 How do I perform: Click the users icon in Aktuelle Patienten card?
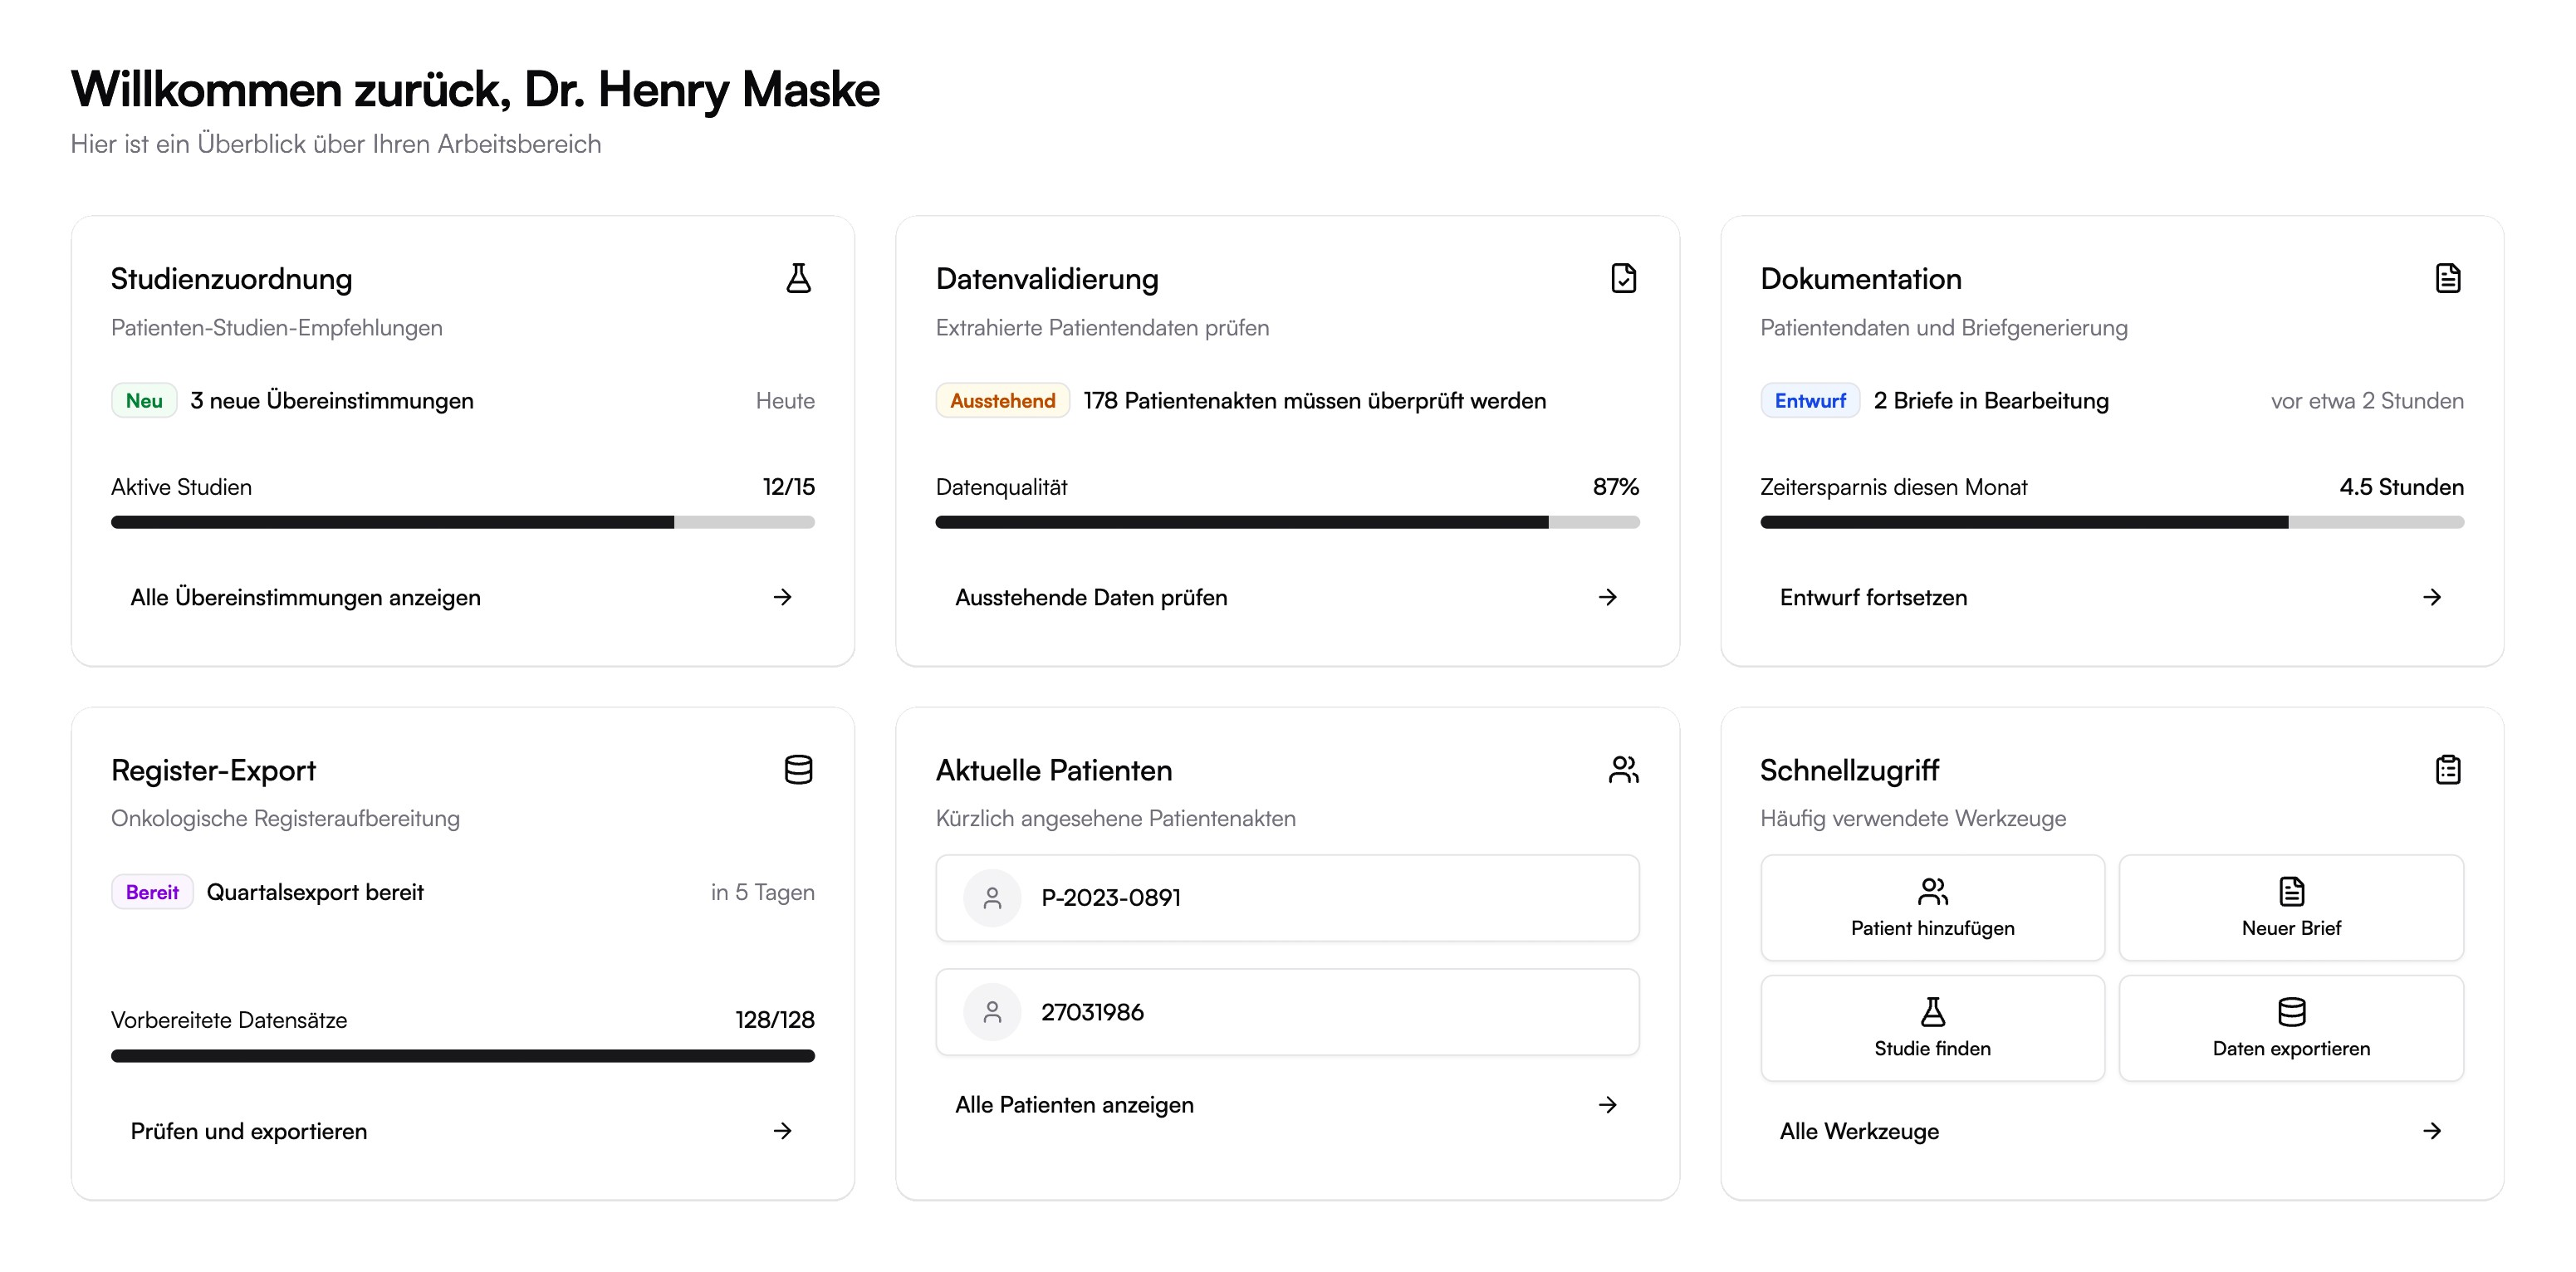click(1623, 770)
